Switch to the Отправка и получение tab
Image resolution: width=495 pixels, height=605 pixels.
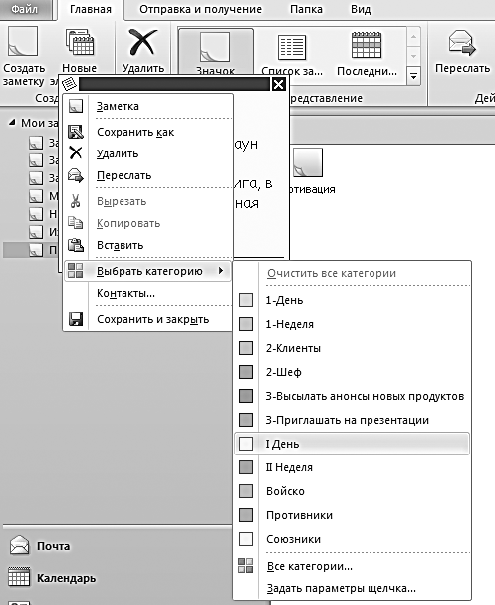200,9
